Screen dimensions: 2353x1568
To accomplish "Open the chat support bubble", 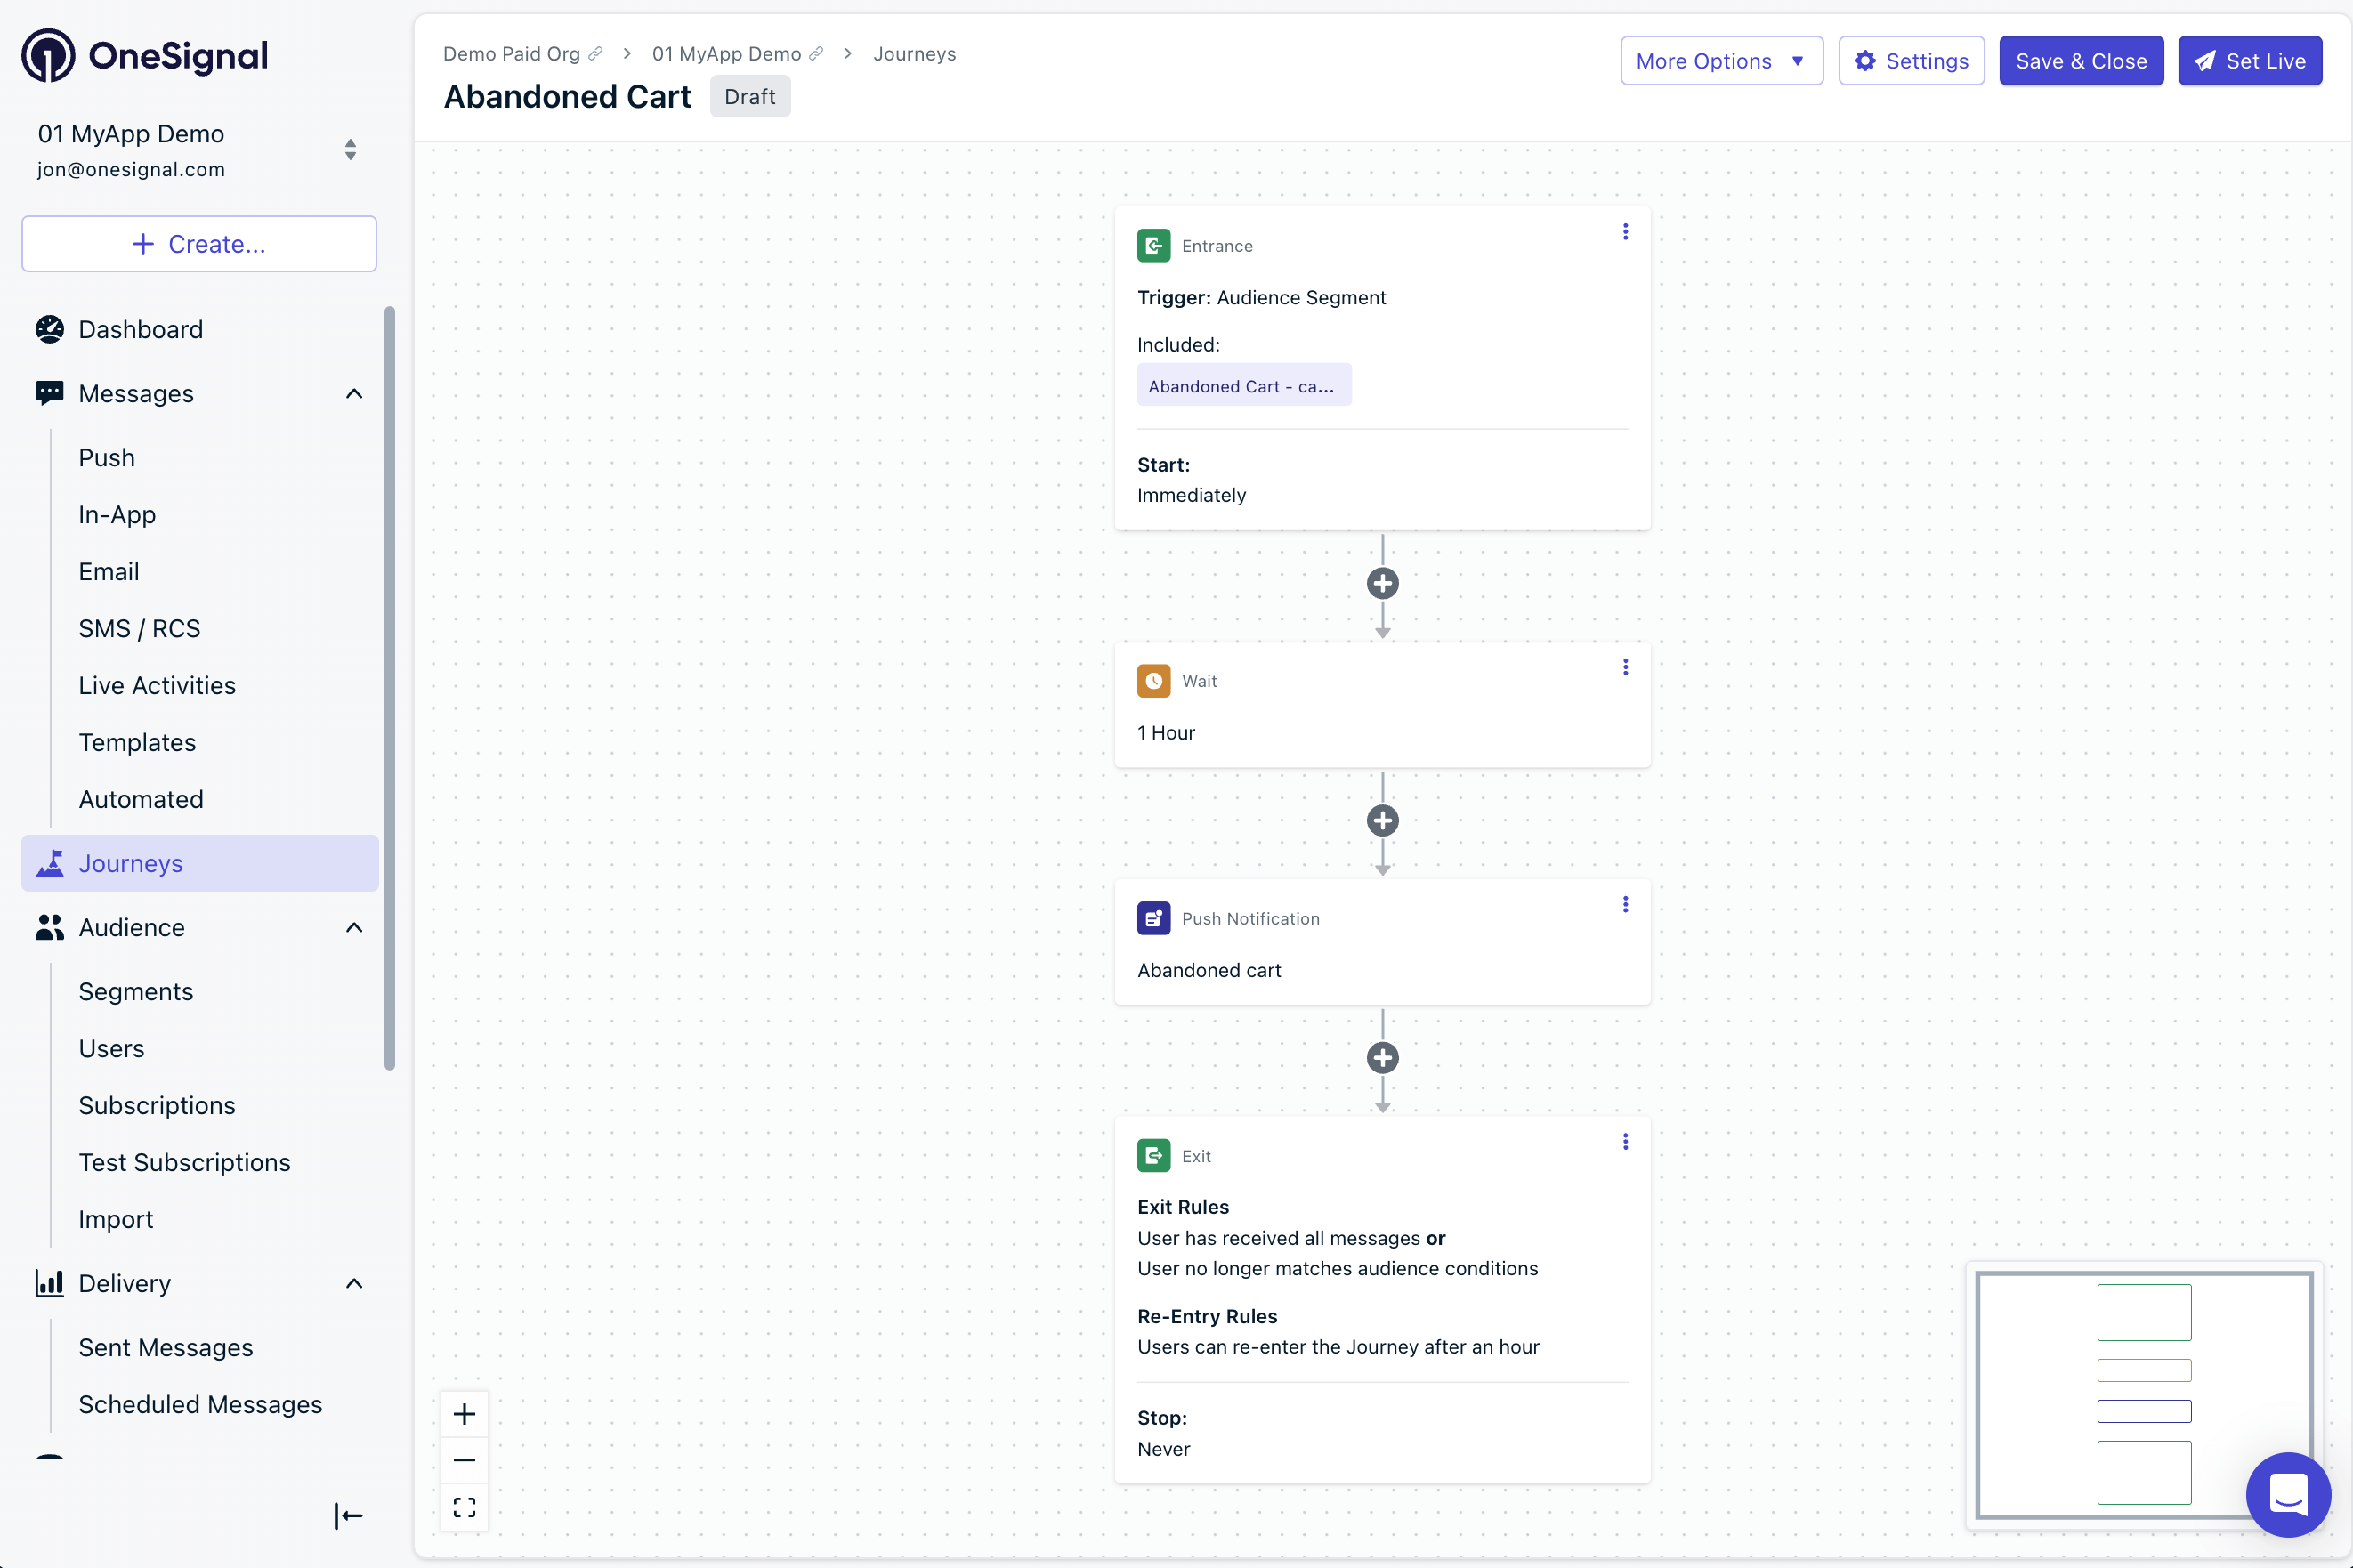I will 2287,1494.
